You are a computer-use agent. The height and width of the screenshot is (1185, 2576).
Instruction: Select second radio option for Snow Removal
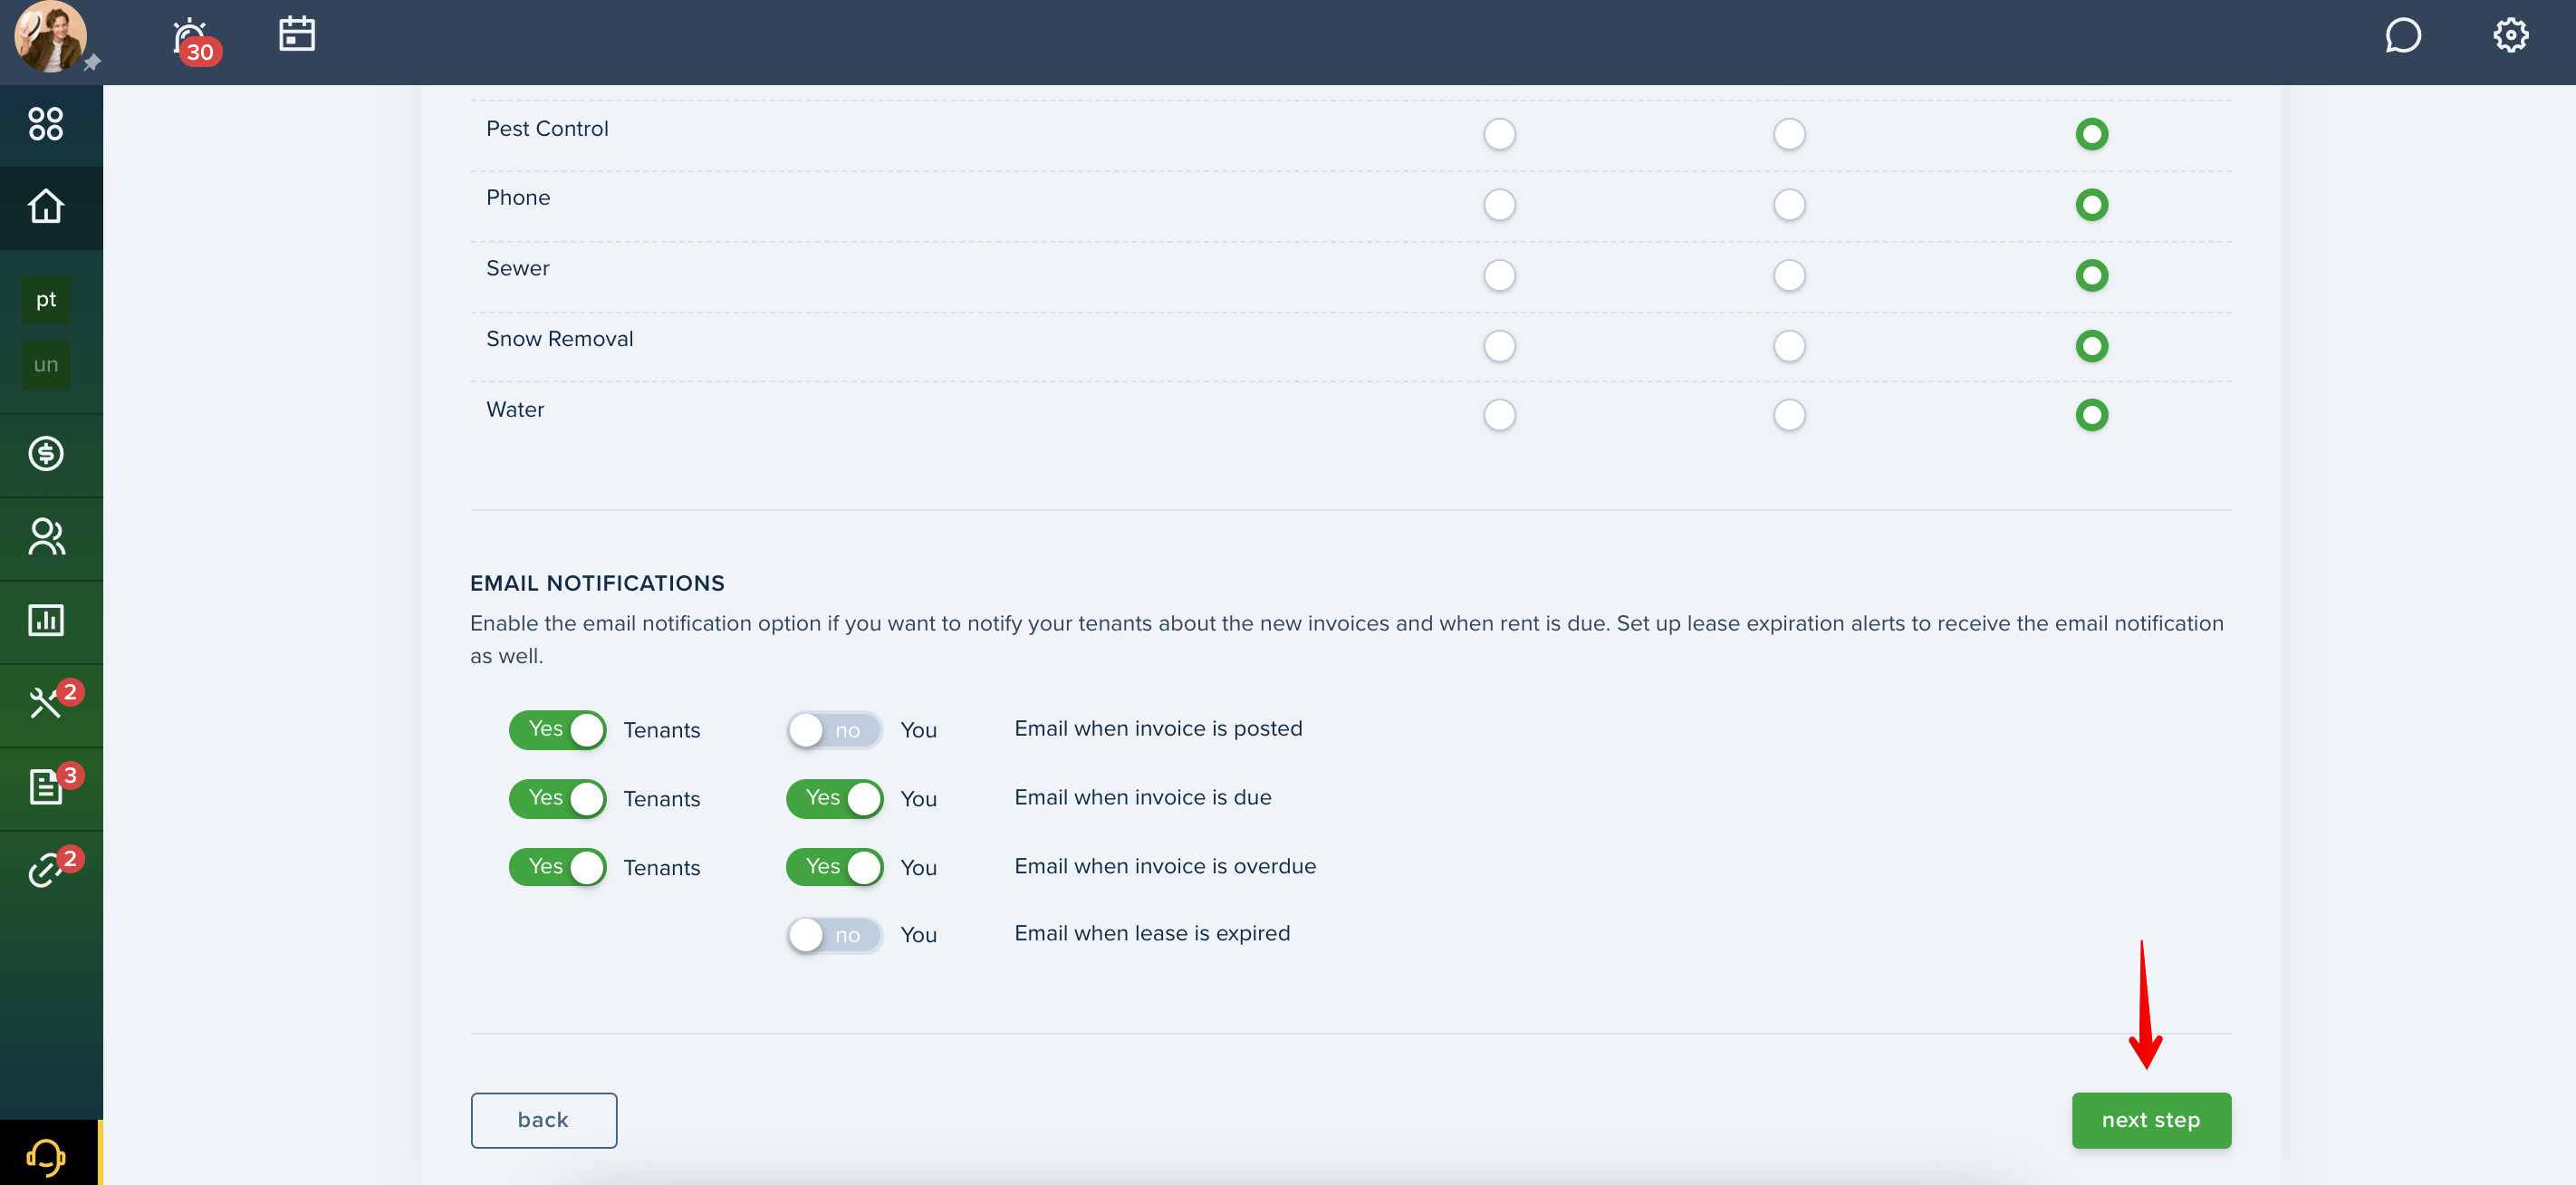click(x=1789, y=346)
